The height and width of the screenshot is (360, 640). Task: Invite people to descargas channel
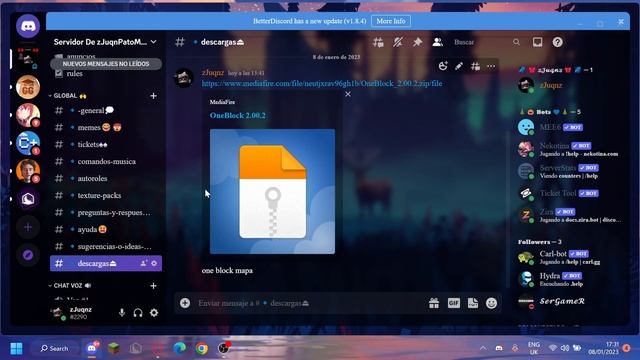[x=144, y=264]
